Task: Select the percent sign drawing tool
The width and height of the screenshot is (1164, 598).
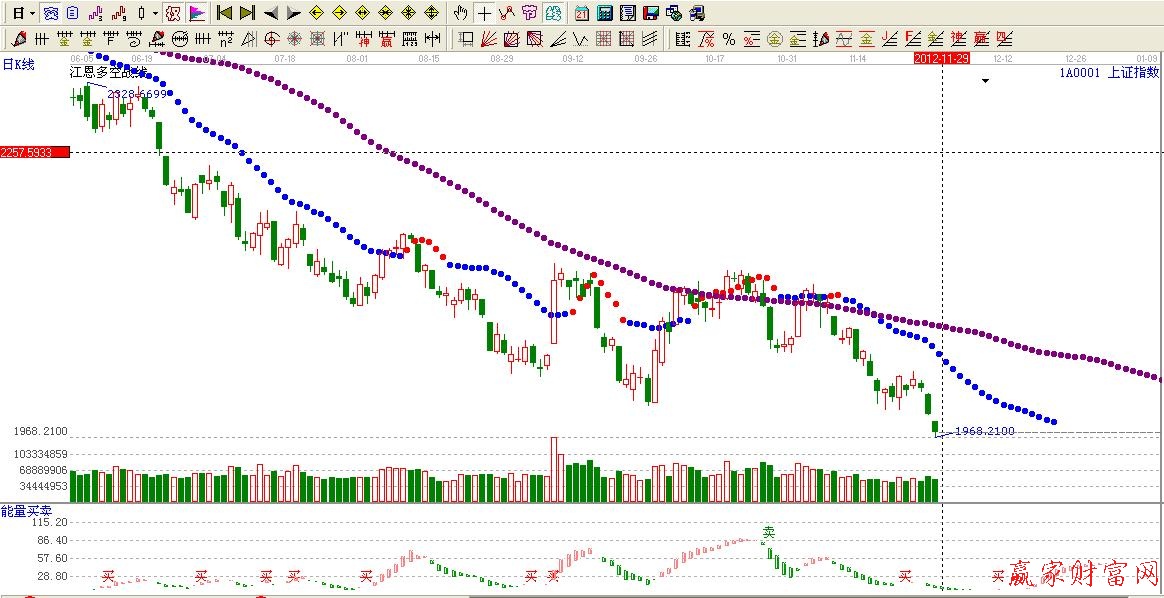Action: tap(729, 39)
